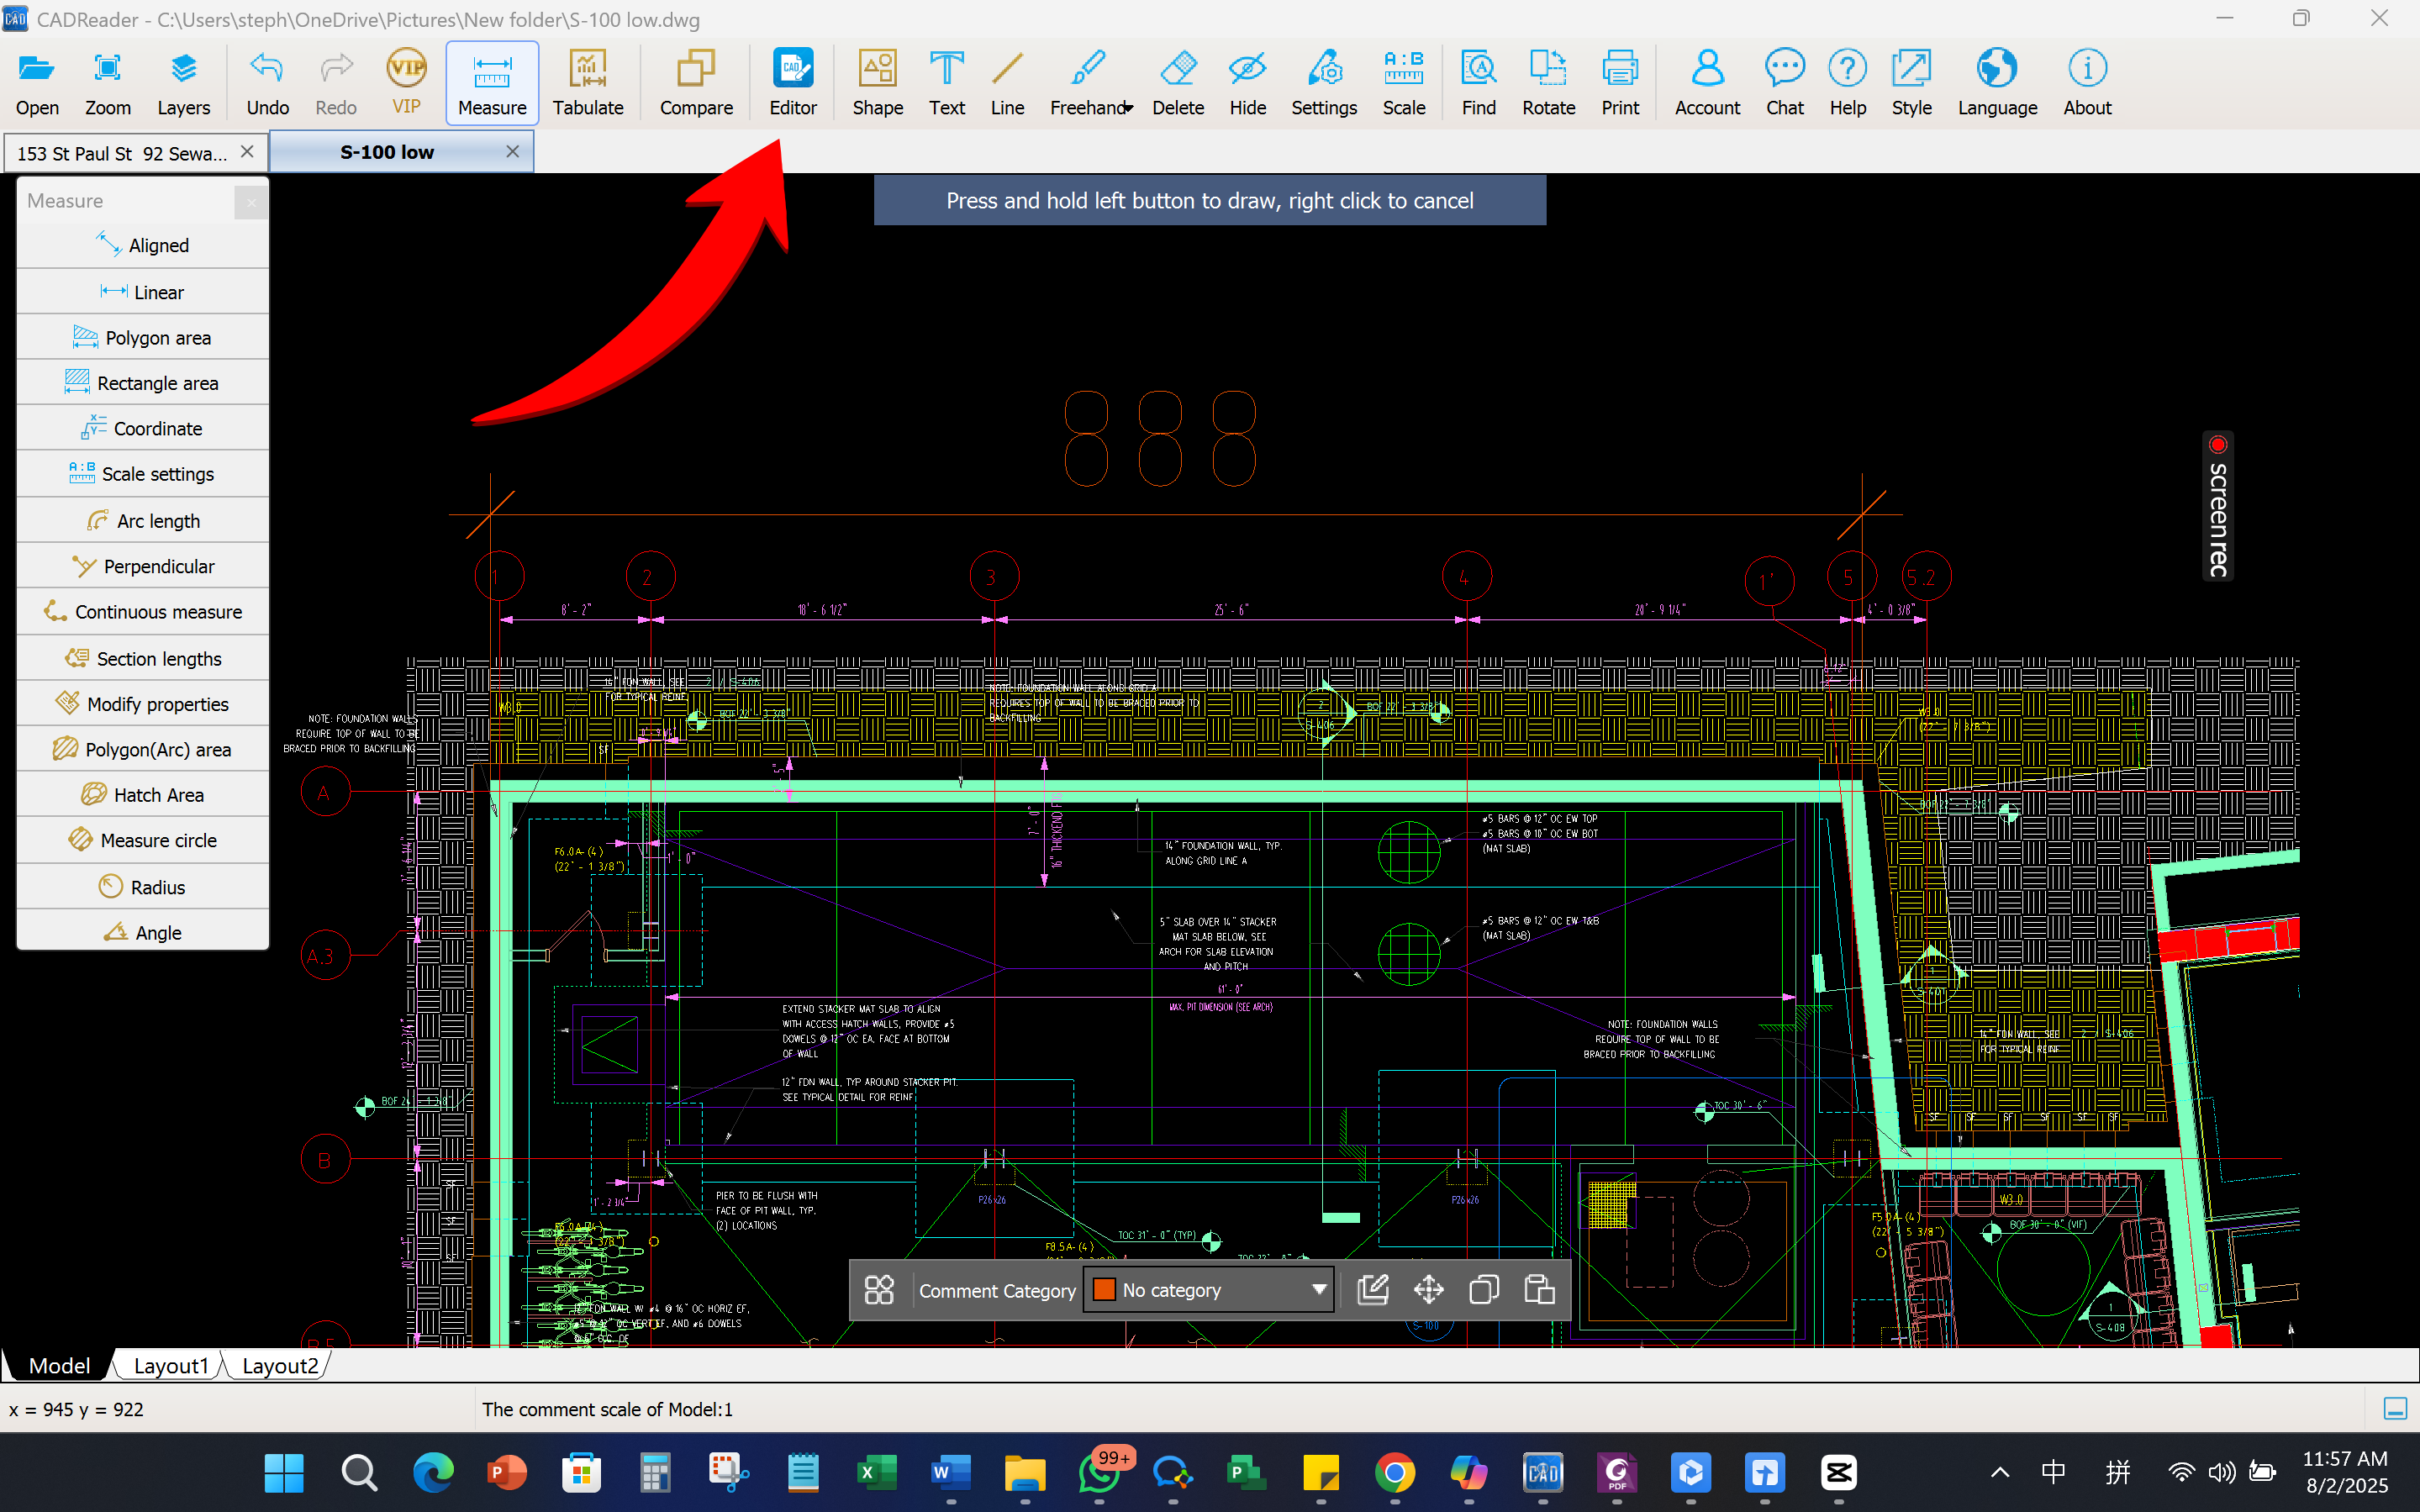This screenshot has width=2420, height=1512.
Task: Open the About dialog
Action: click(x=2087, y=84)
